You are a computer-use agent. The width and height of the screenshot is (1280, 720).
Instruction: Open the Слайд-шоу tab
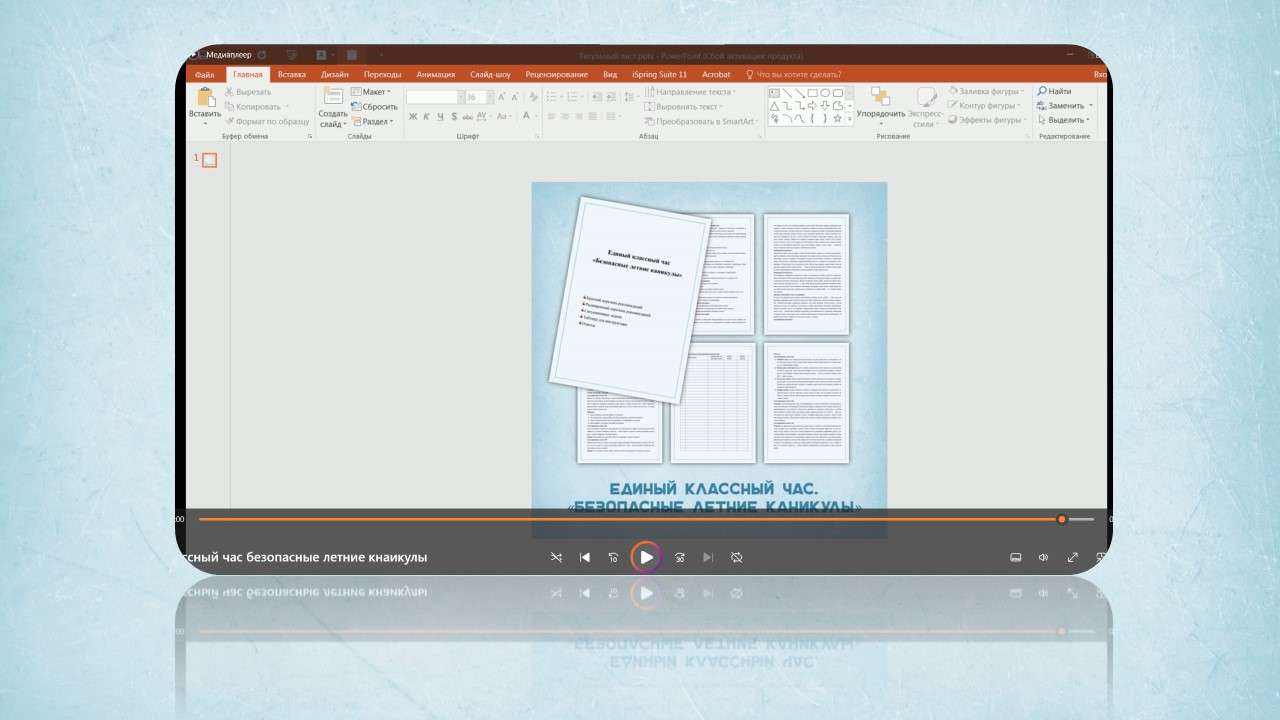490,74
